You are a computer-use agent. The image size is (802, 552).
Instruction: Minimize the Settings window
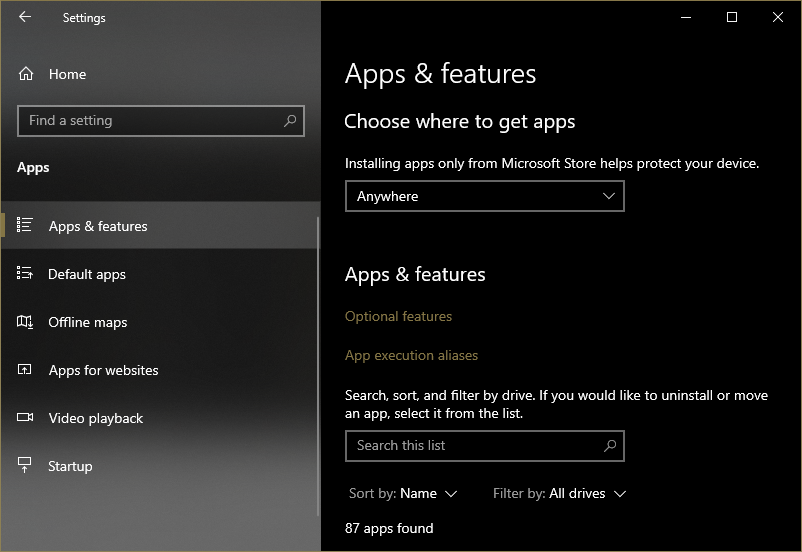click(686, 17)
